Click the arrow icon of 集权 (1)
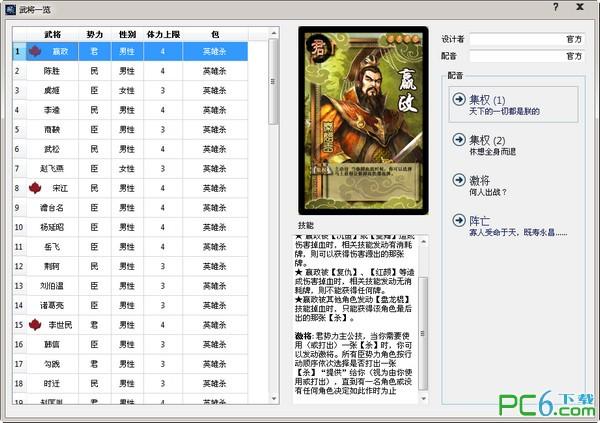 [x=459, y=100]
